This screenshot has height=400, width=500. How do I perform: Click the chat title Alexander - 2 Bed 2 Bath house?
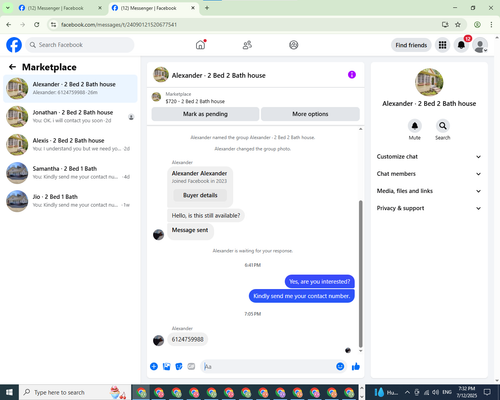click(x=219, y=75)
